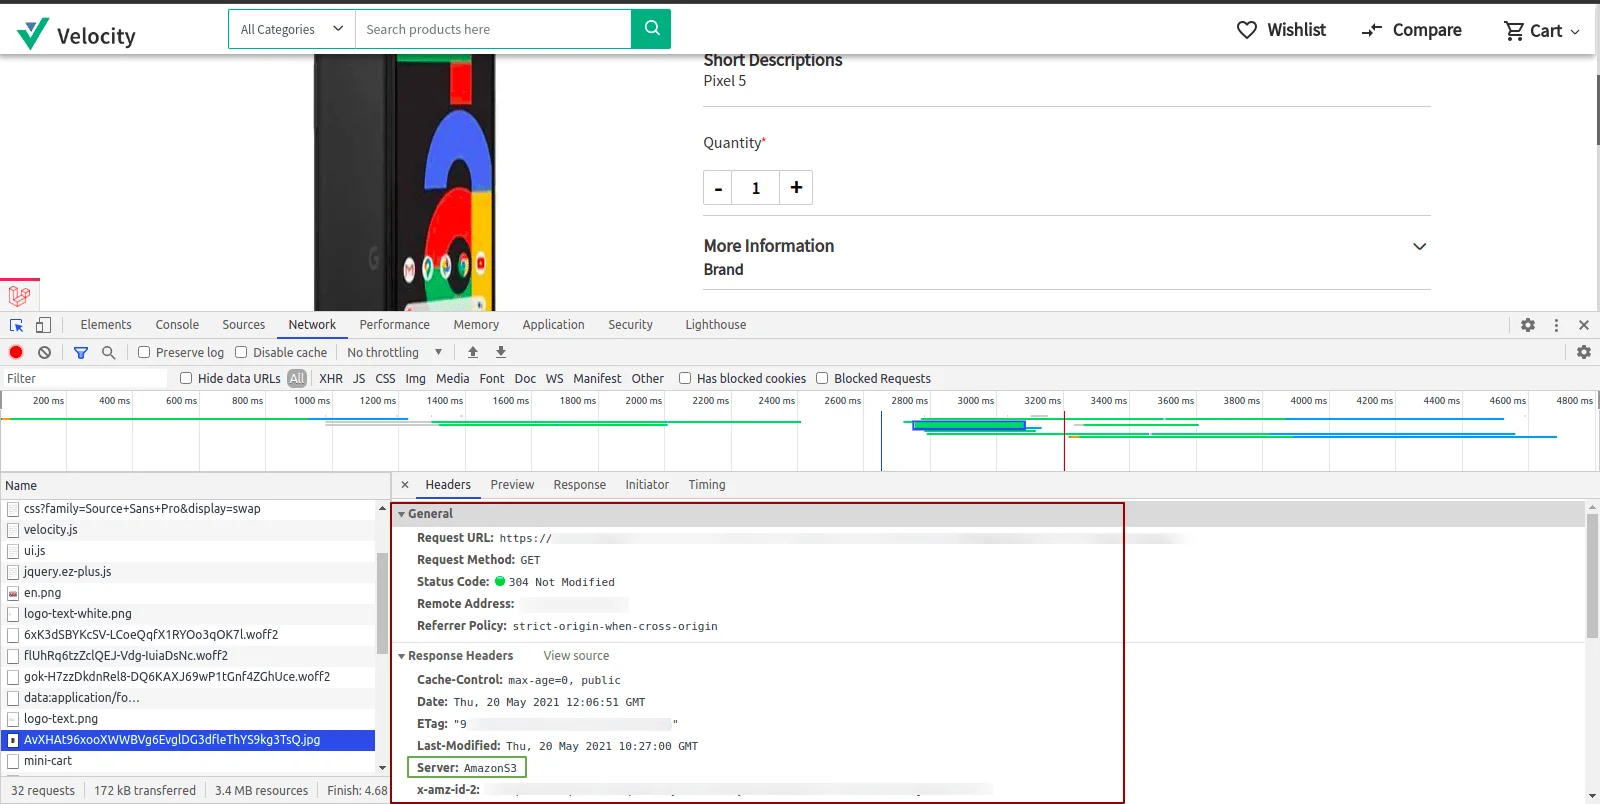Switch to the Console tab

(x=177, y=325)
